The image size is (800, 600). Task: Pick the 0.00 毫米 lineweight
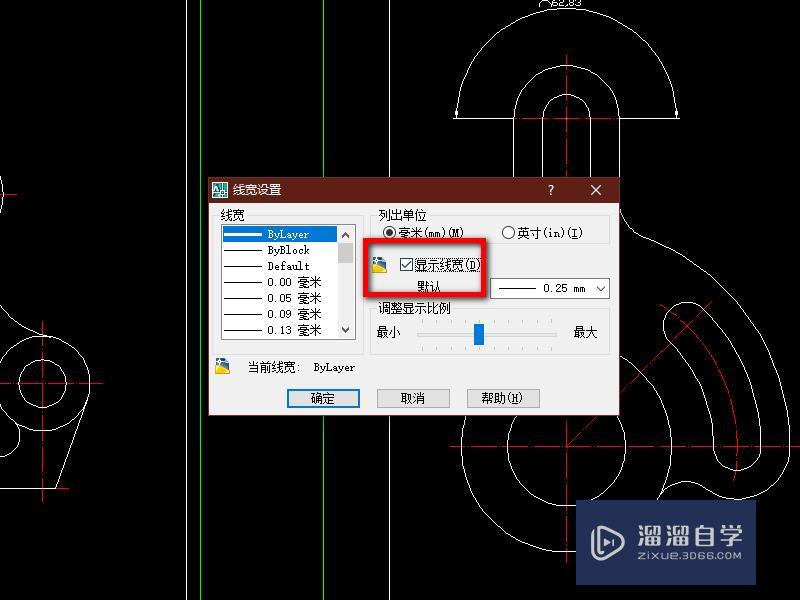click(280, 282)
